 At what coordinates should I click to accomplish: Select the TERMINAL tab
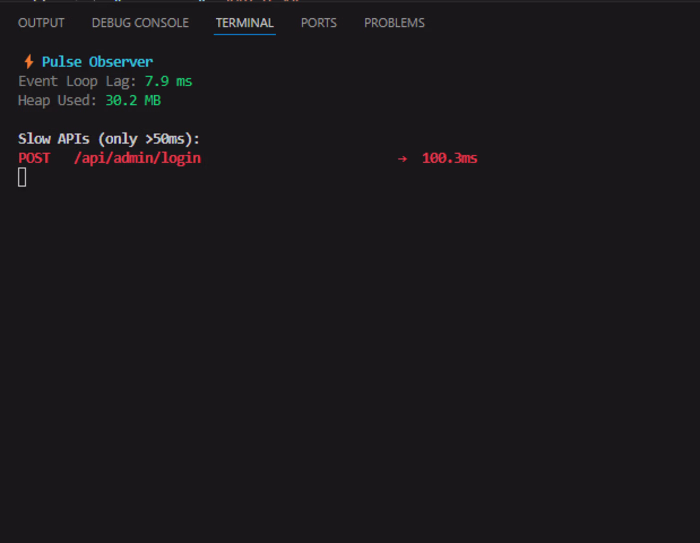pos(245,23)
